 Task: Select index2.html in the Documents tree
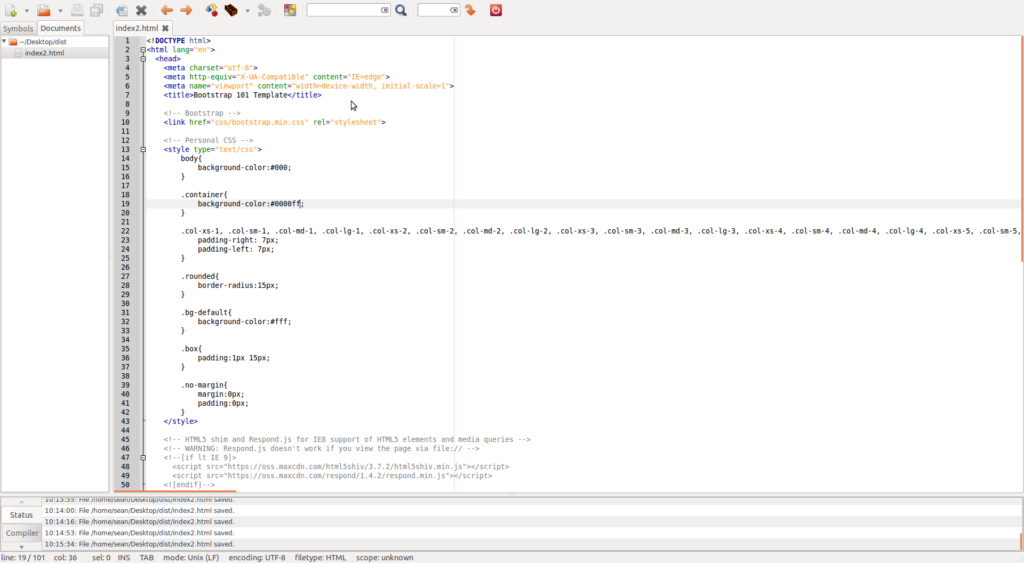click(44, 53)
